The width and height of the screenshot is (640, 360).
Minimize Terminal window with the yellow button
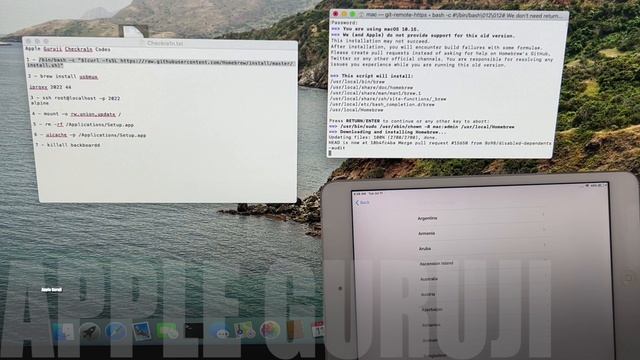(x=344, y=14)
